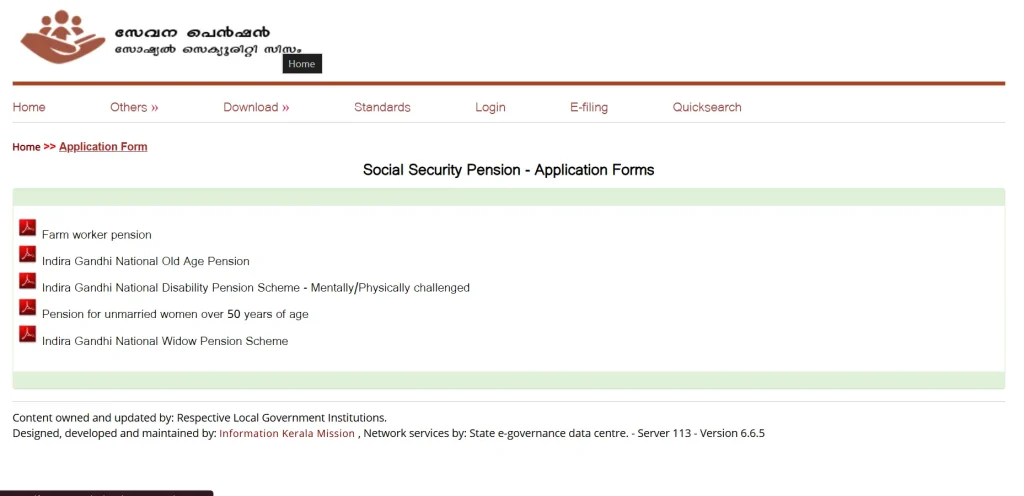Go to Home in navigation bar
1024x496 pixels.
tap(29, 107)
